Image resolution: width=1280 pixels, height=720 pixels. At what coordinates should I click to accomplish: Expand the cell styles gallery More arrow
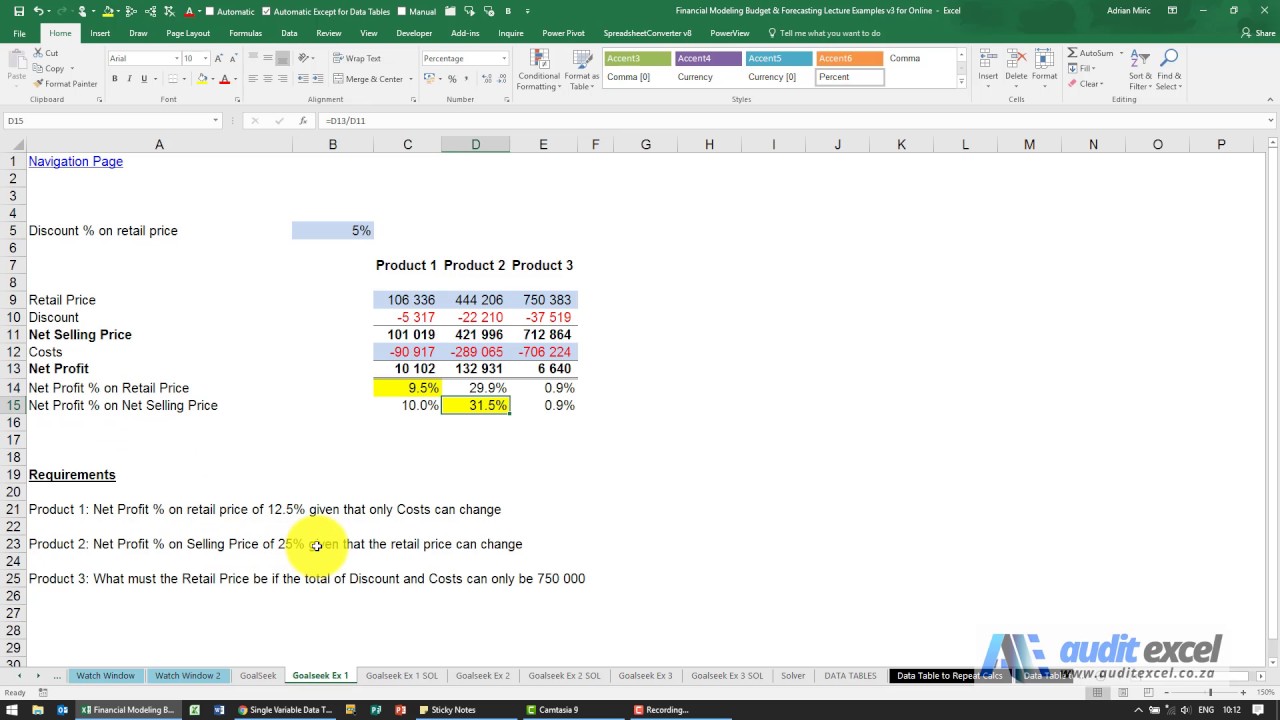pyautogui.click(x=962, y=82)
